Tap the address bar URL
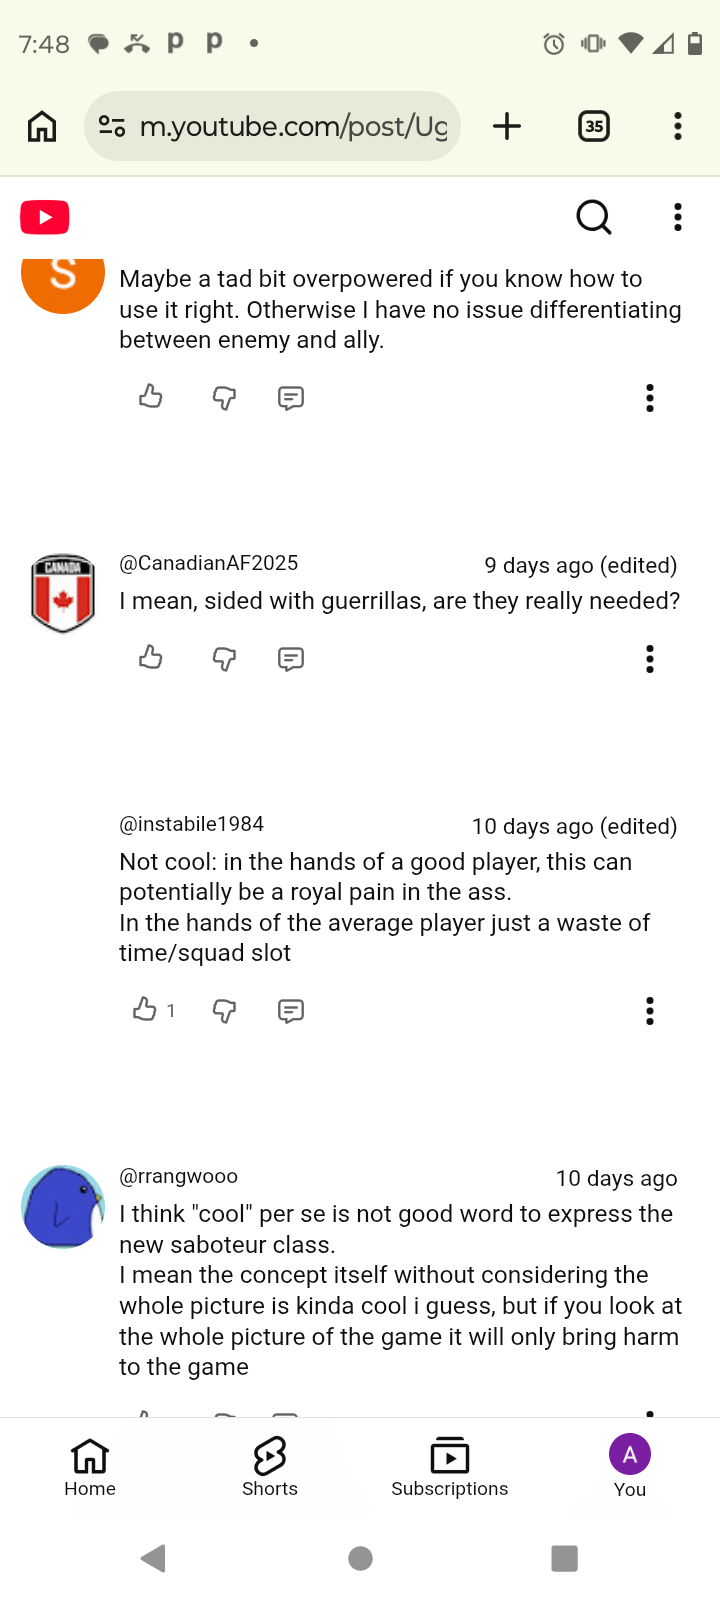This screenshot has width=720, height=1600. [x=292, y=127]
